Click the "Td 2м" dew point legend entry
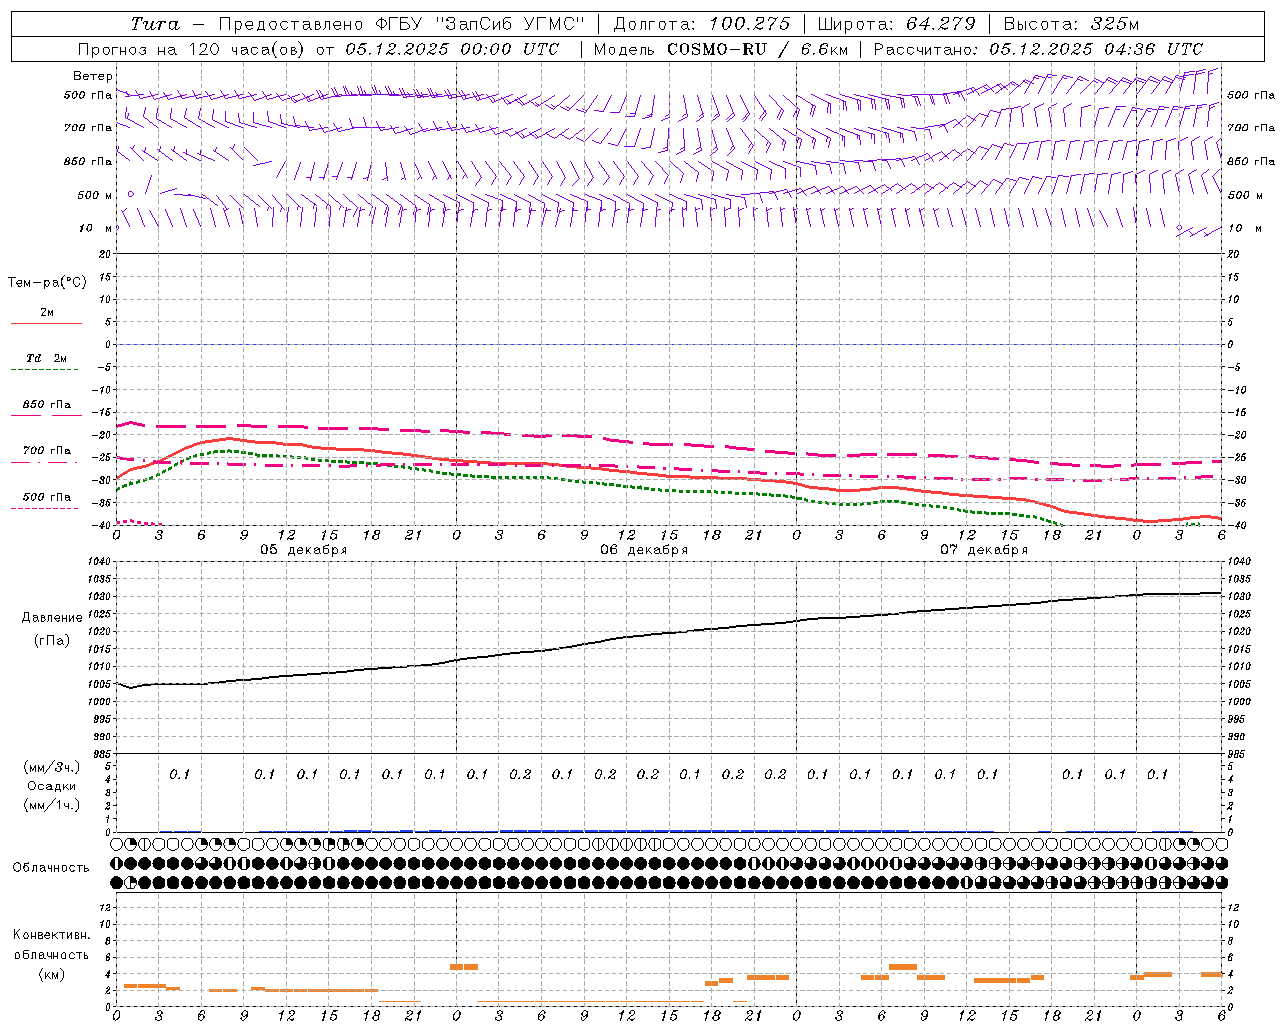The height and width of the screenshot is (1024, 1280). click(x=46, y=358)
